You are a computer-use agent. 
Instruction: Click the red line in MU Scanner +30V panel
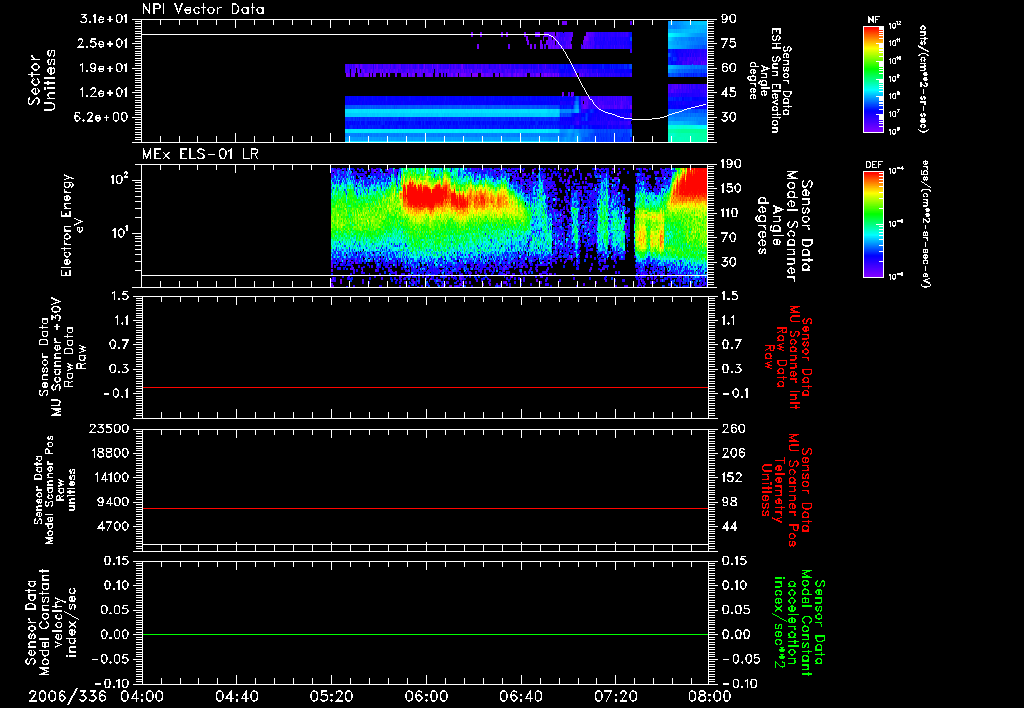coord(424,388)
